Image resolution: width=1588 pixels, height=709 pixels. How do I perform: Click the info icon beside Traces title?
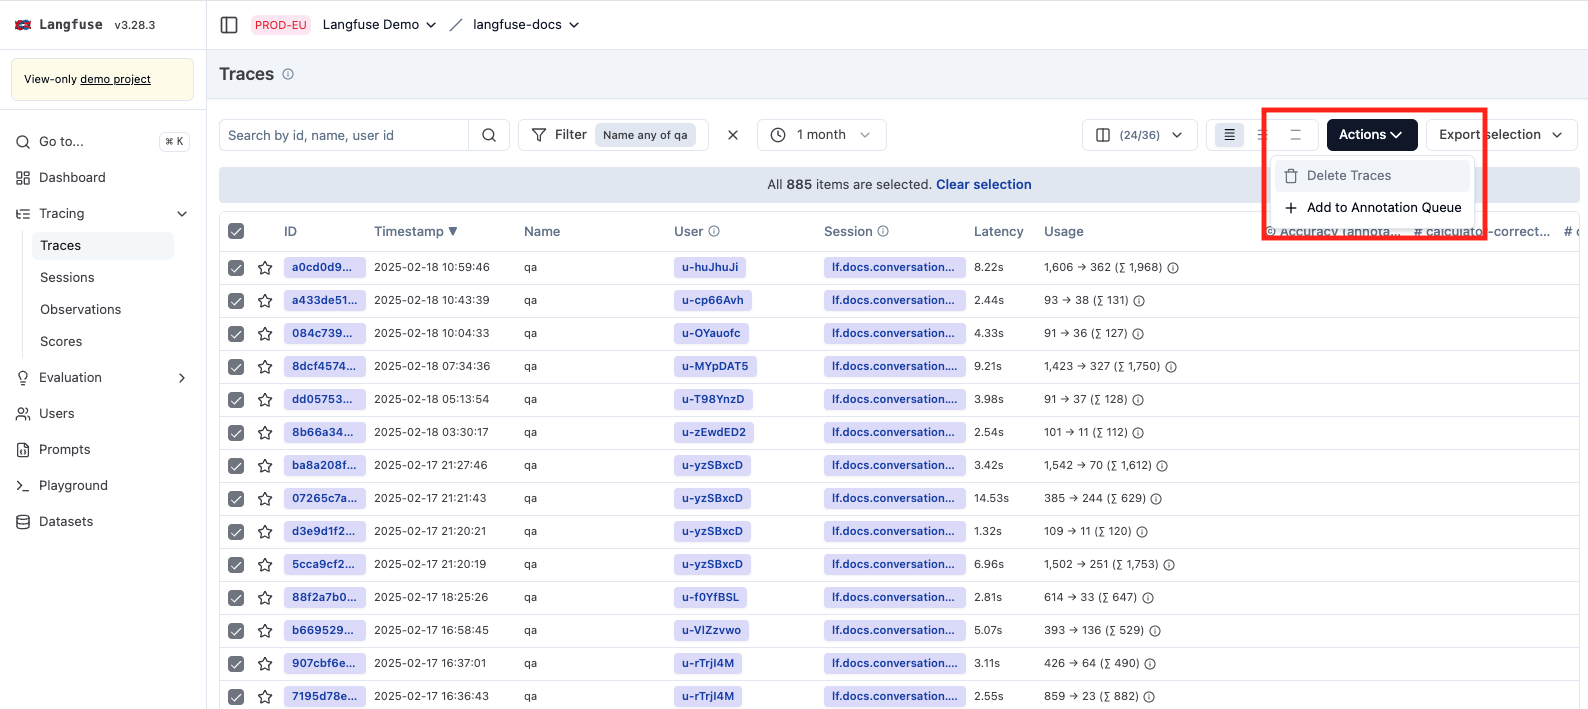(288, 74)
